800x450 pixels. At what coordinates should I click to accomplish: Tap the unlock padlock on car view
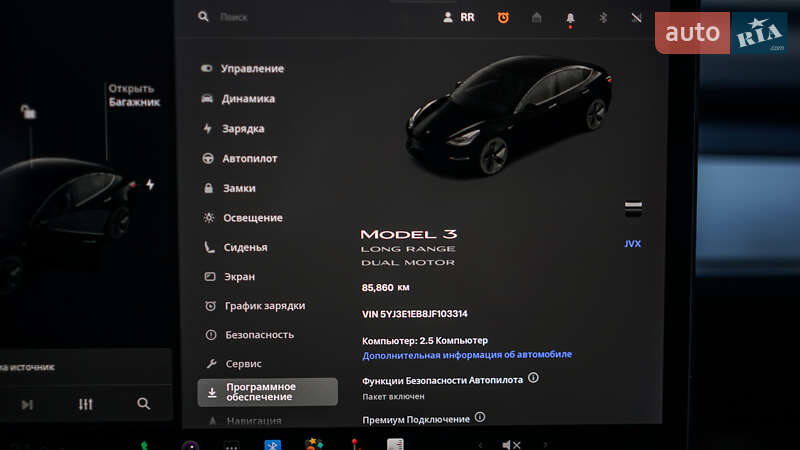[28, 111]
